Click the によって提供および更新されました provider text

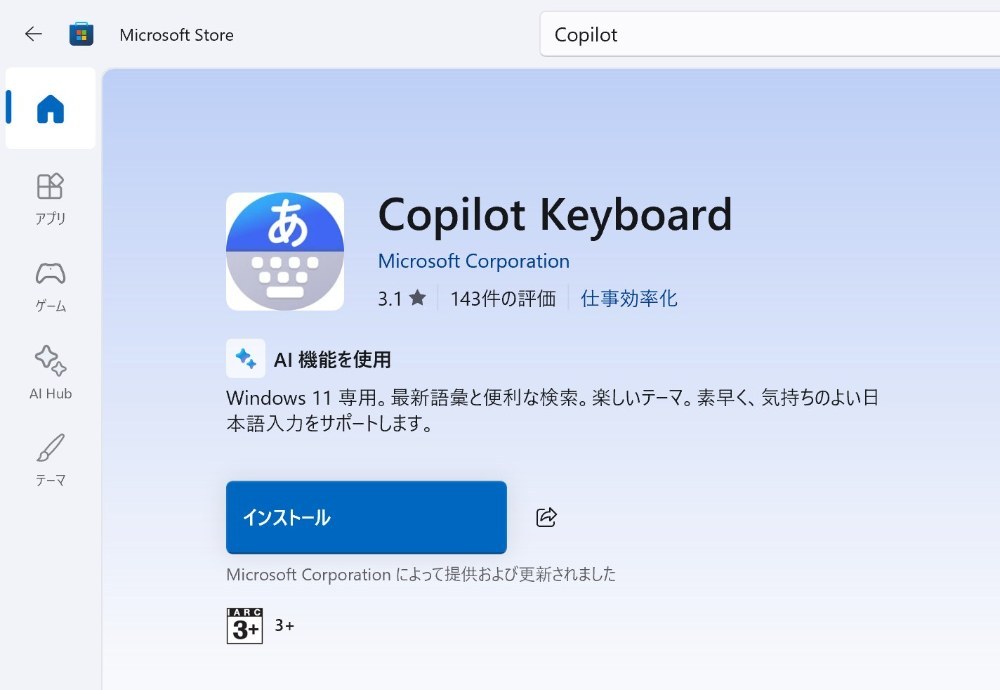[x=506, y=574]
